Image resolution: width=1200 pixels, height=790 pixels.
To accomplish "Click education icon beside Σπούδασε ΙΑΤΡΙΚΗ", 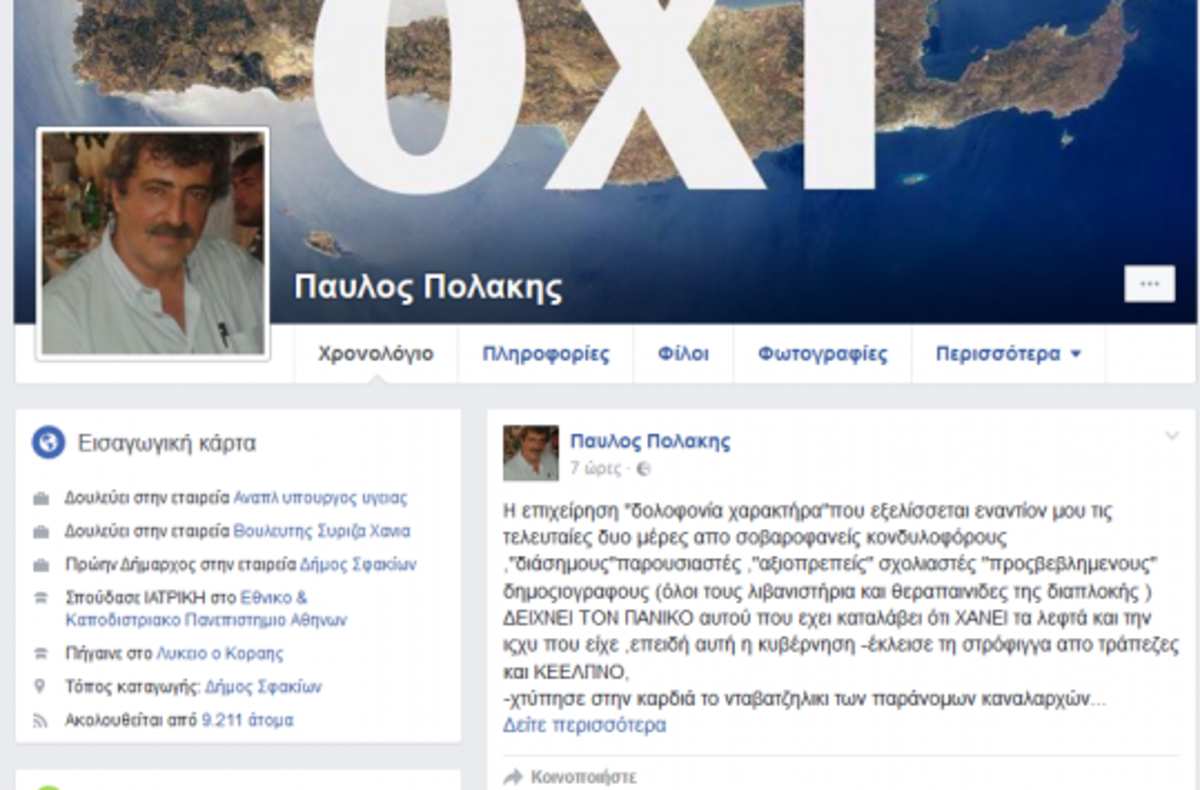I will click(x=41, y=597).
